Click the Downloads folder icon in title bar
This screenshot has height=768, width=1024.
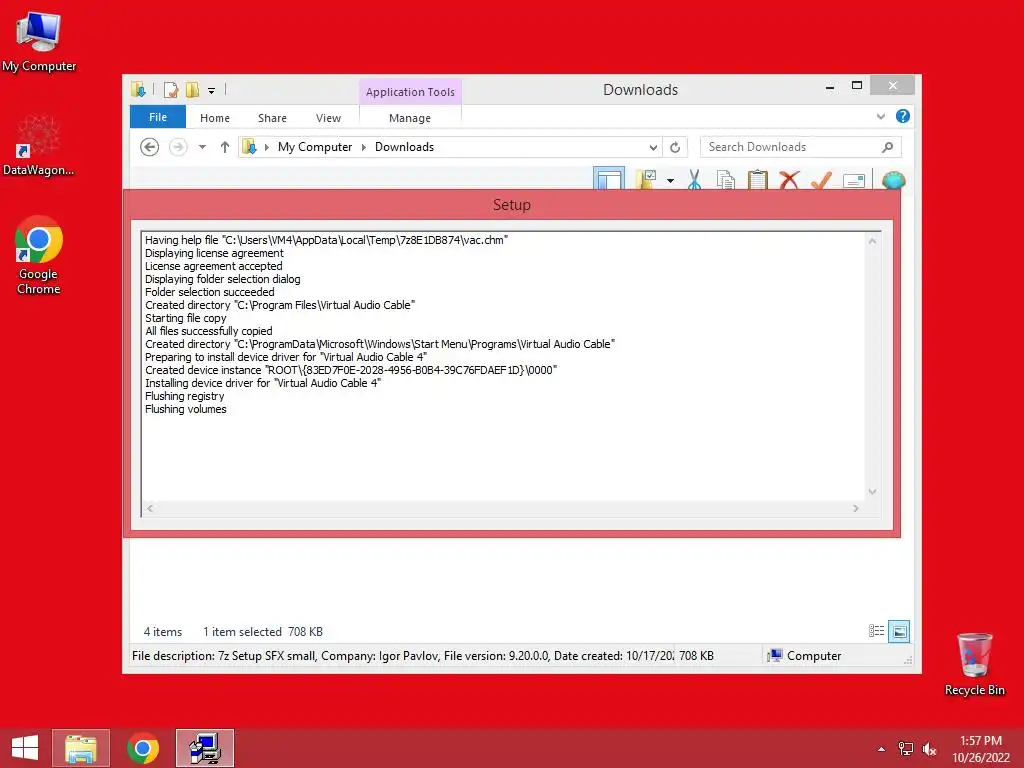138,89
